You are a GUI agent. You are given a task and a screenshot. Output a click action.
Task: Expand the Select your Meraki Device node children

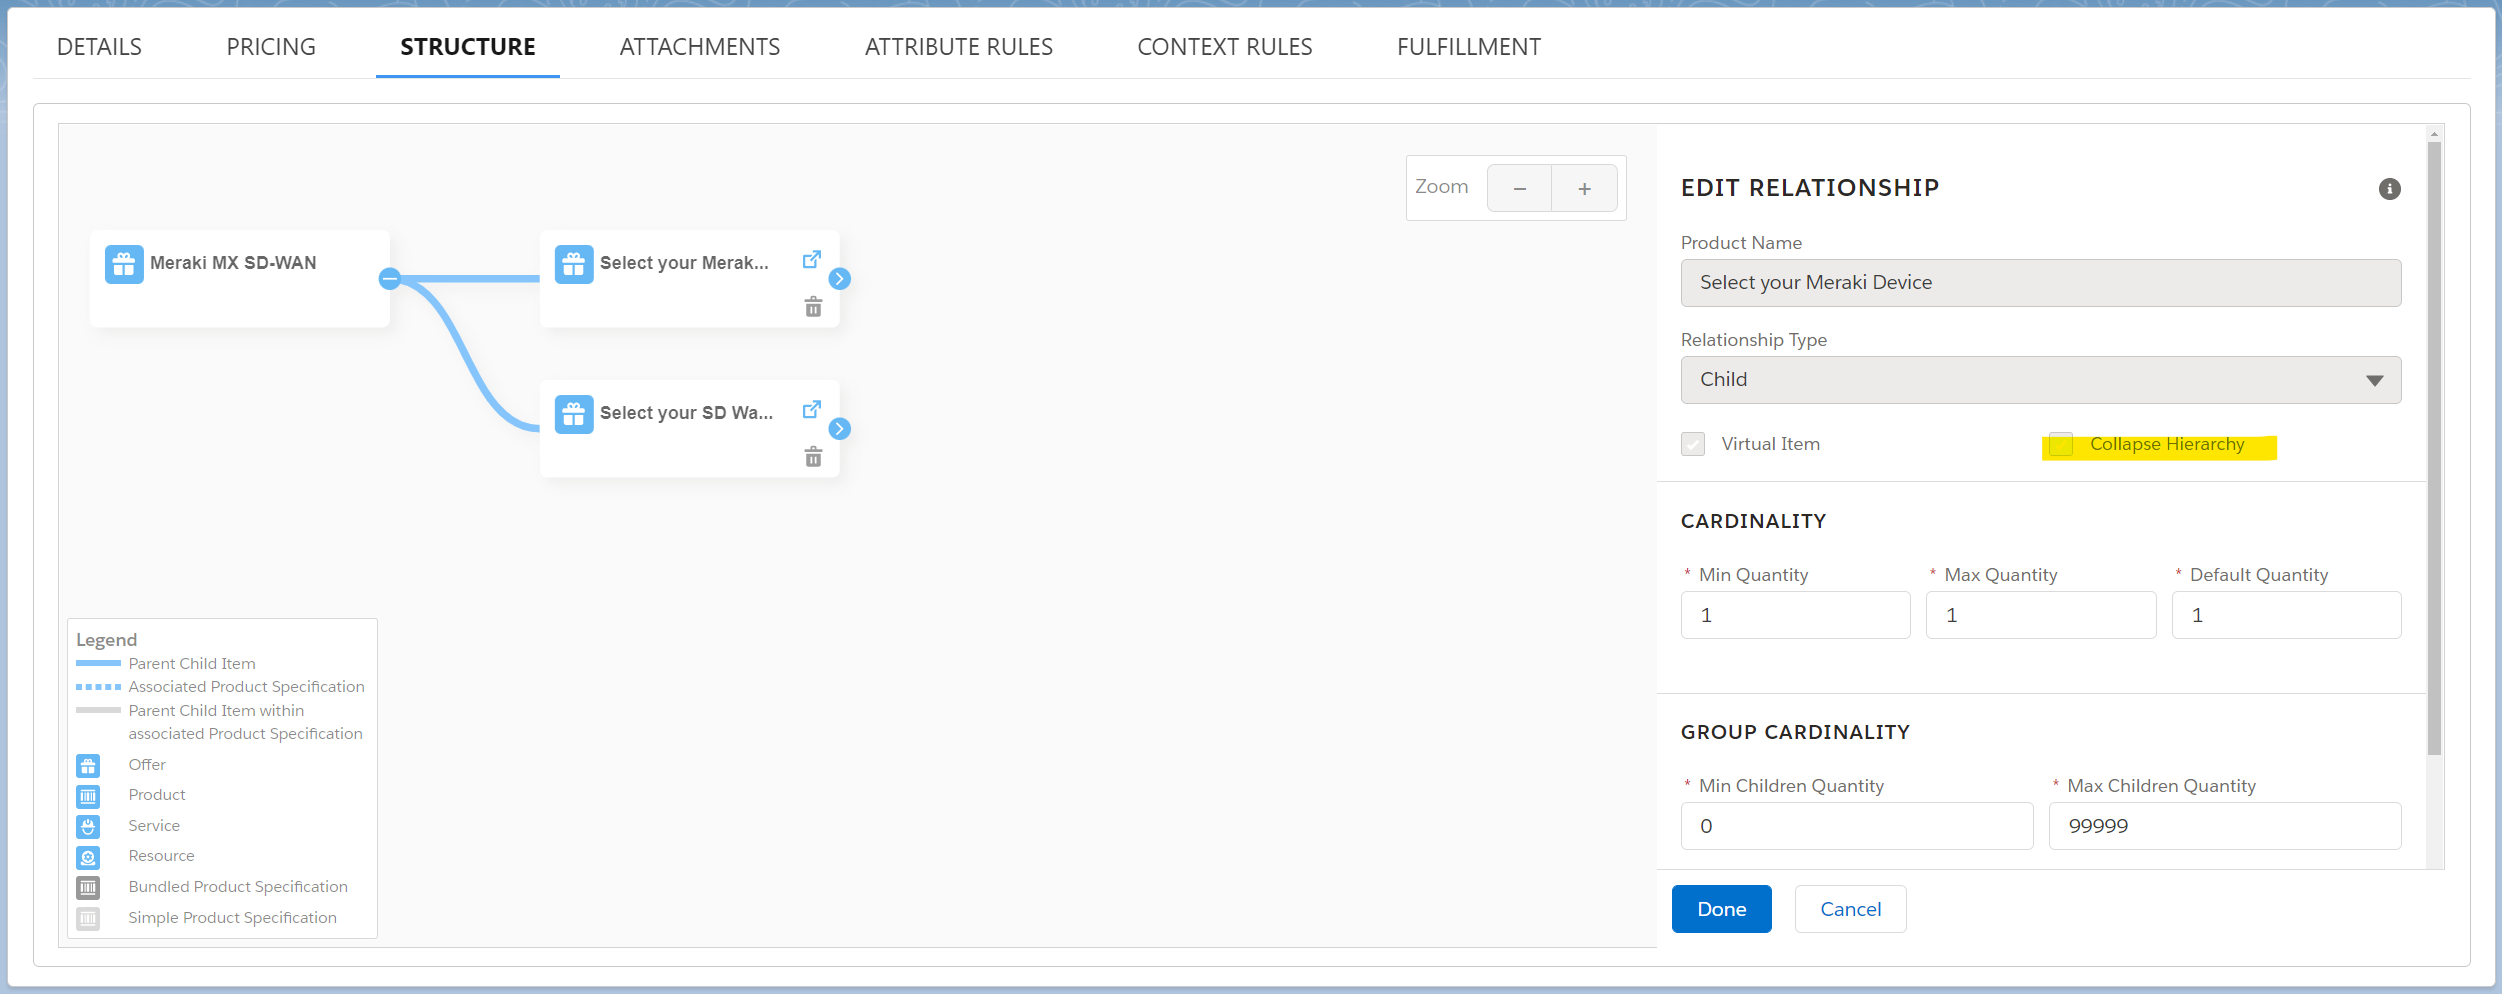(840, 279)
